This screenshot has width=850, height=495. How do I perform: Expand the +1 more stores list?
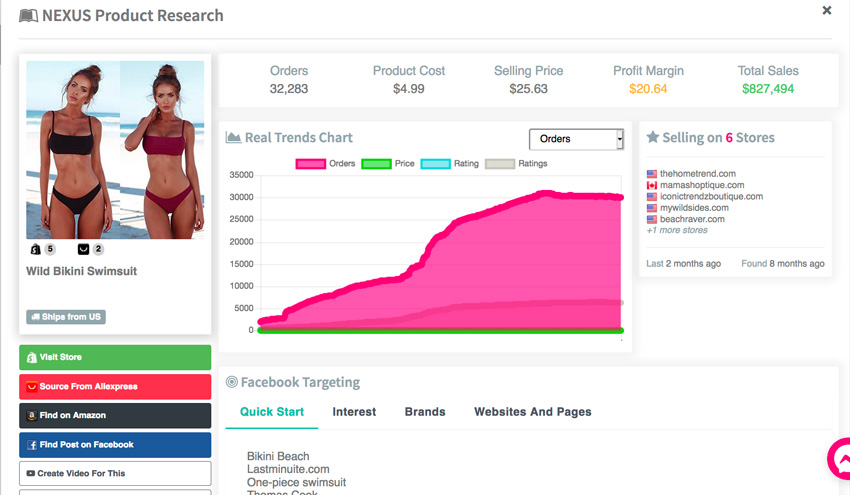pos(677,230)
